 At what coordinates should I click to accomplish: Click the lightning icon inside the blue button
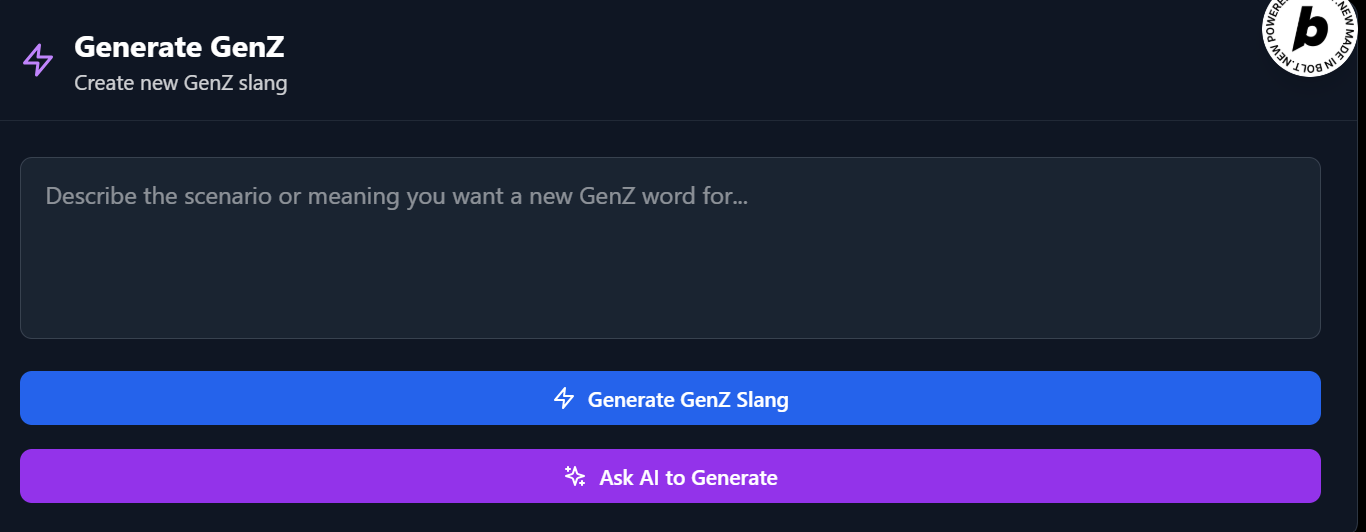click(x=564, y=398)
